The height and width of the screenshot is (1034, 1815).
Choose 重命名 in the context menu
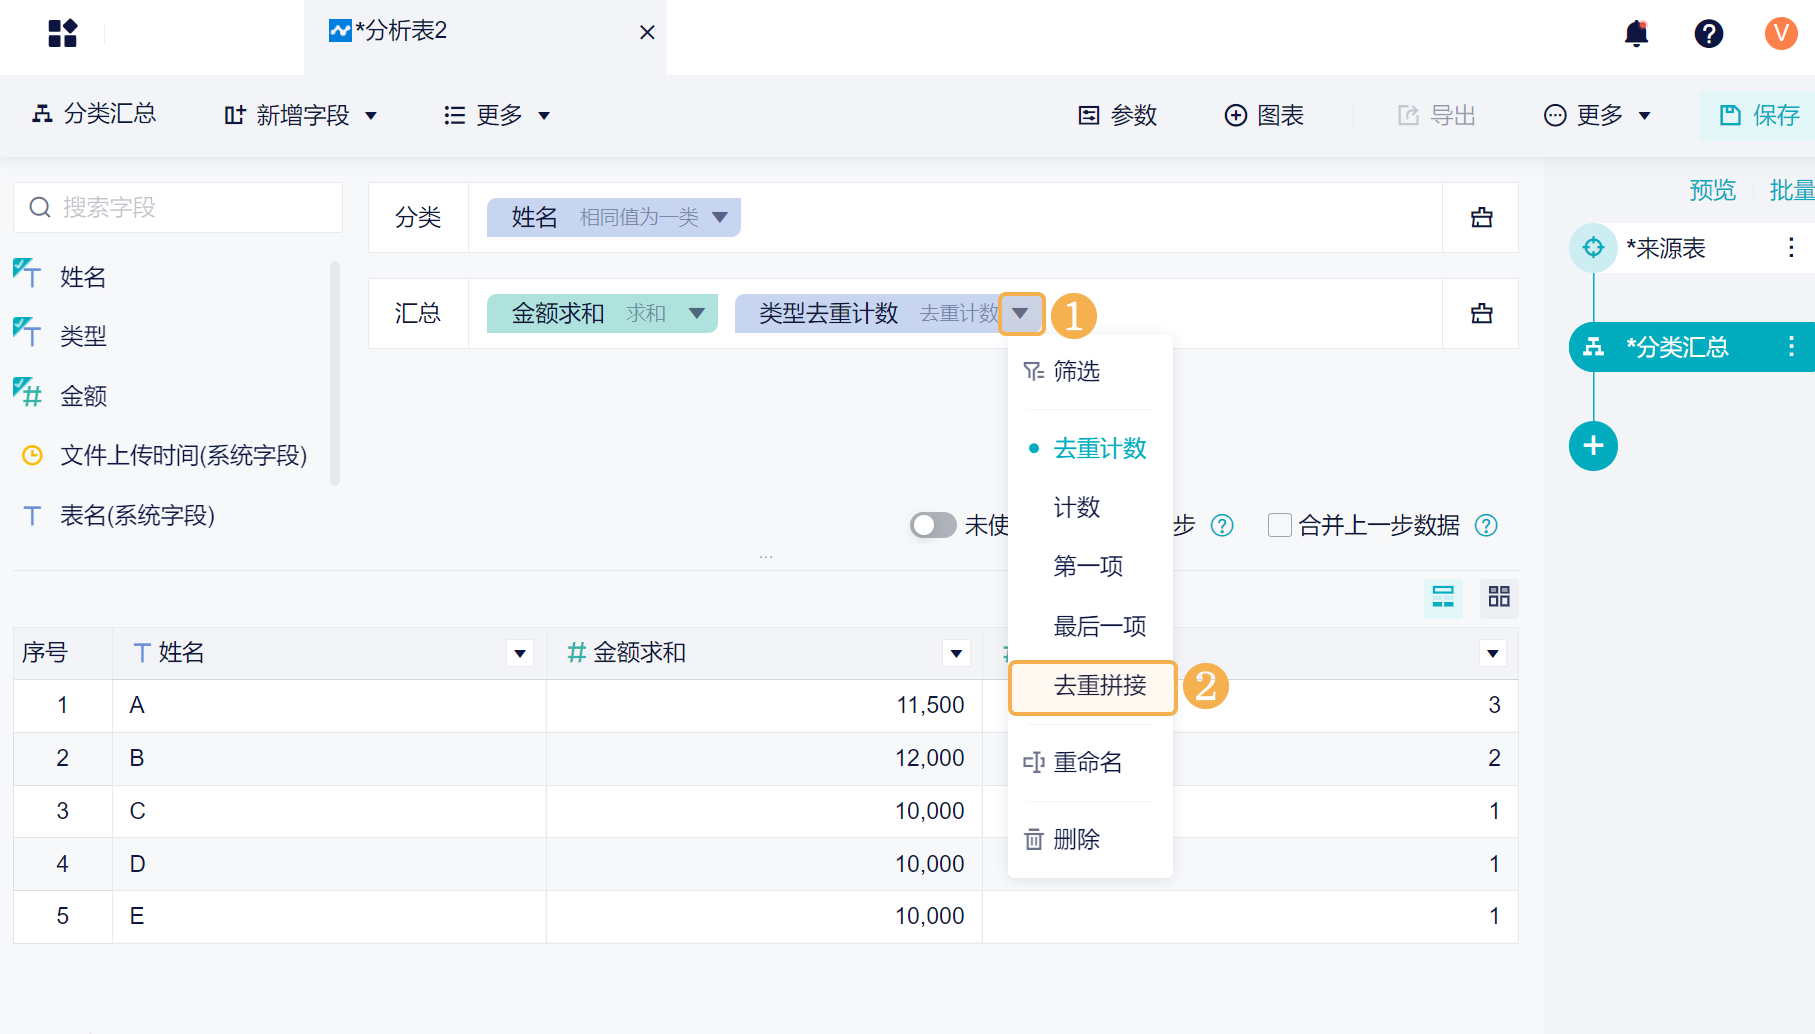(x=1087, y=763)
